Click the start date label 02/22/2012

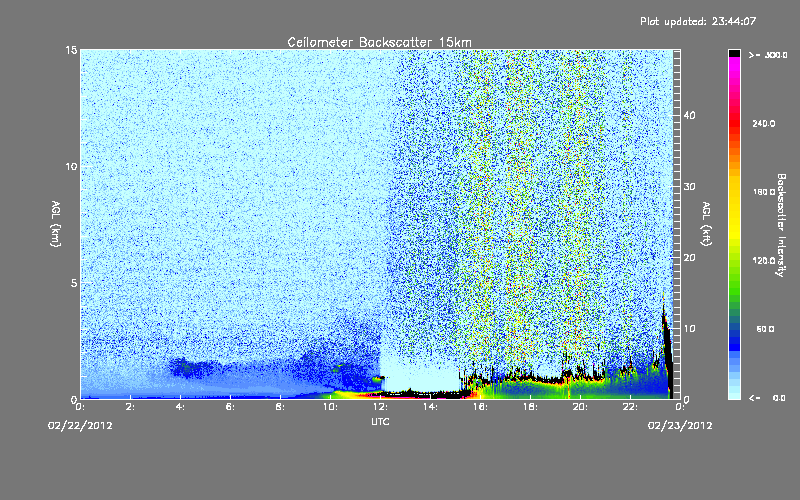pyautogui.click(x=80, y=426)
